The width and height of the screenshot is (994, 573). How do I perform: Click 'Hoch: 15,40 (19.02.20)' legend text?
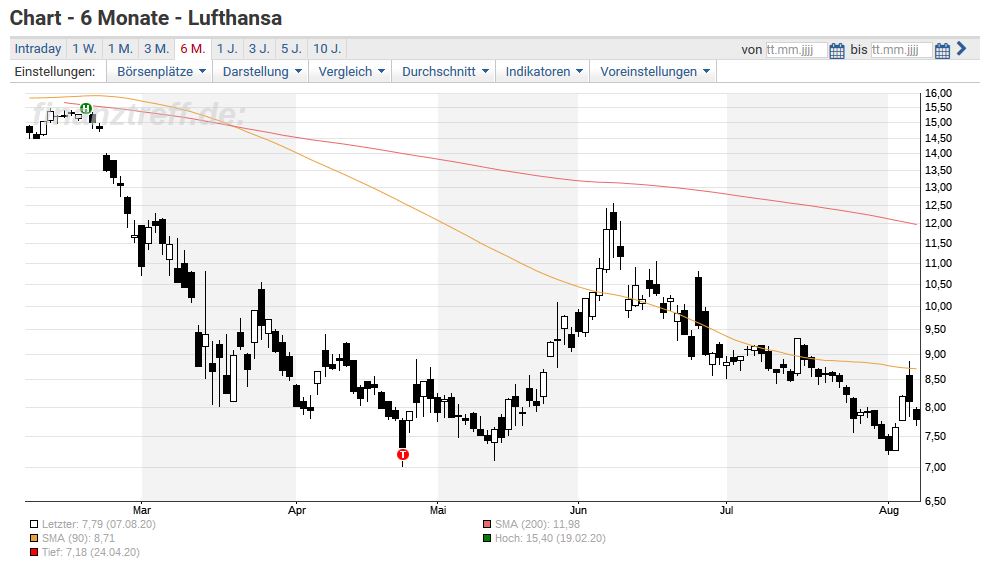coord(550,538)
